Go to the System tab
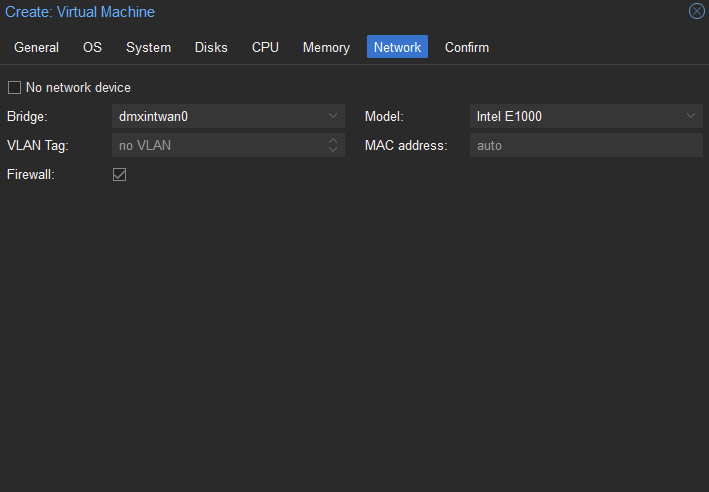The width and height of the screenshot is (709, 492). point(148,47)
